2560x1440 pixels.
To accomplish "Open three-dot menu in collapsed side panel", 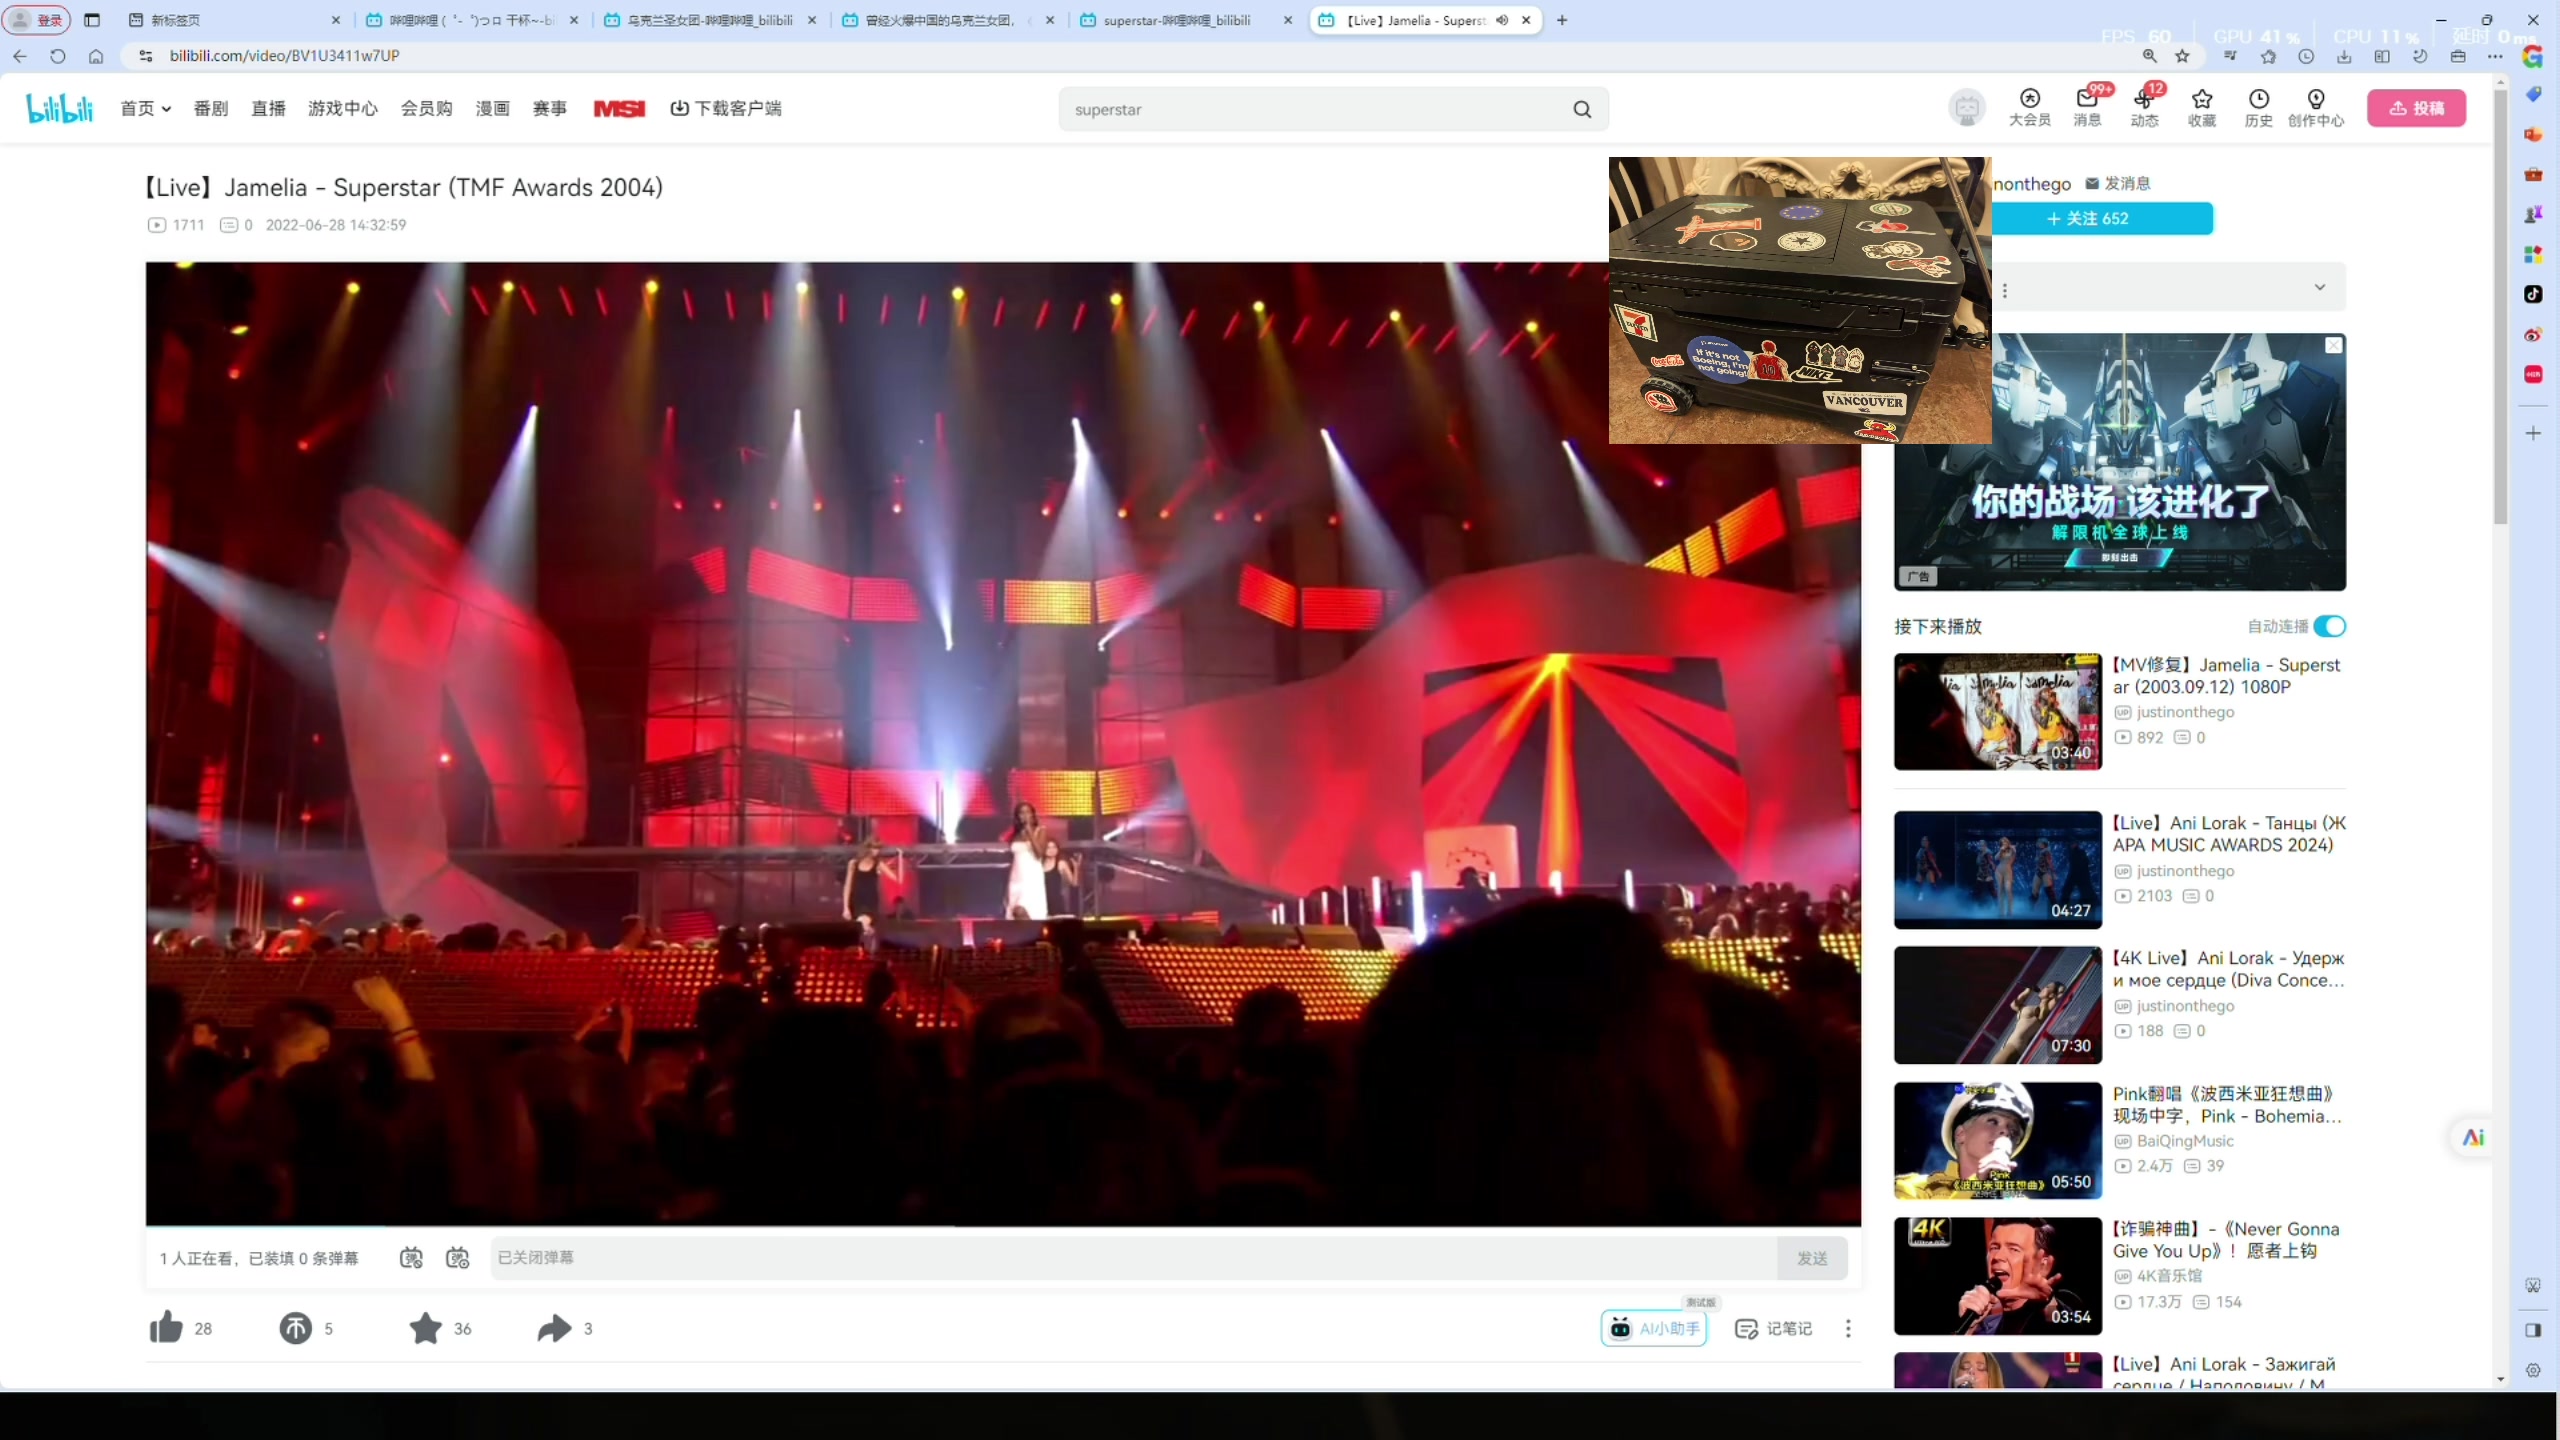I will (x=2004, y=290).
